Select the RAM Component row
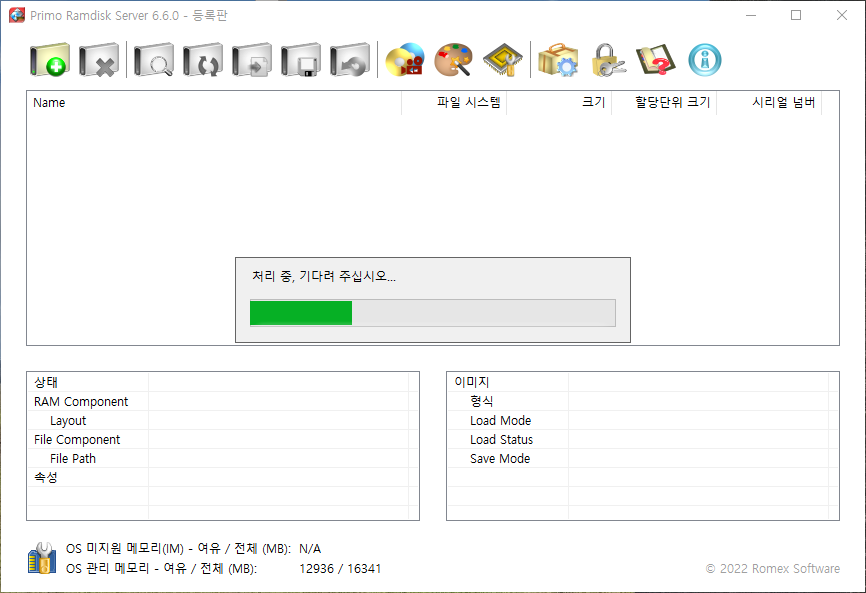The image size is (866, 593). (x=223, y=401)
